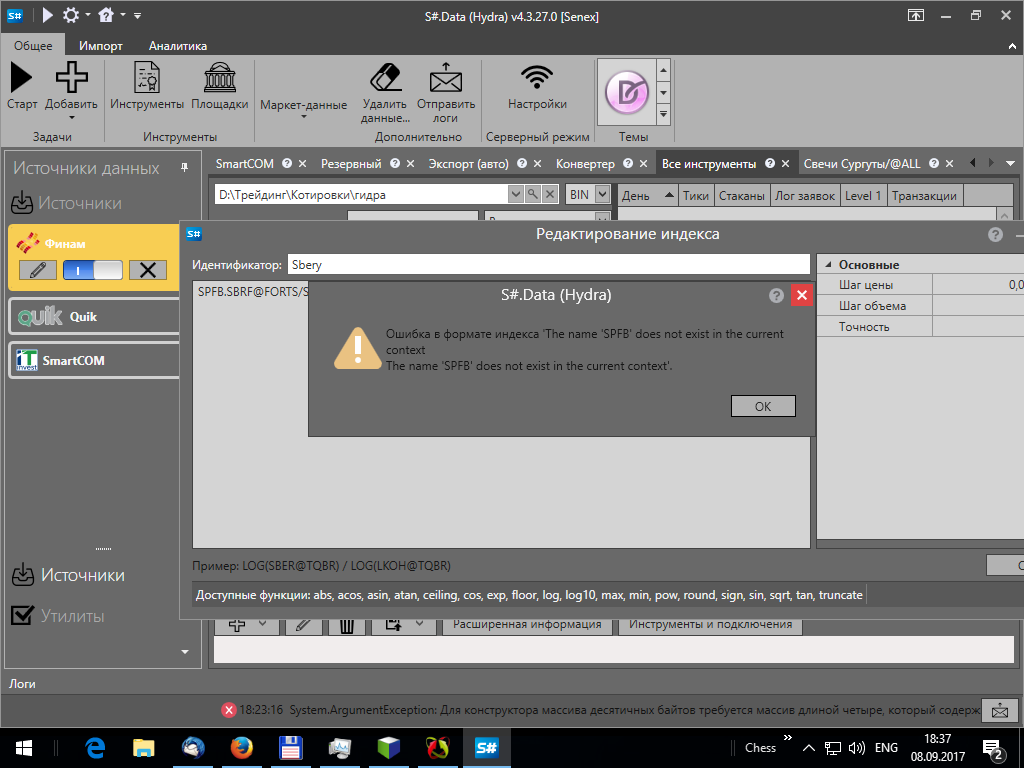Image resolution: width=1024 pixels, height=768 pixels.
Task: Open the Конвертер tab
Action: coord(585,164)
